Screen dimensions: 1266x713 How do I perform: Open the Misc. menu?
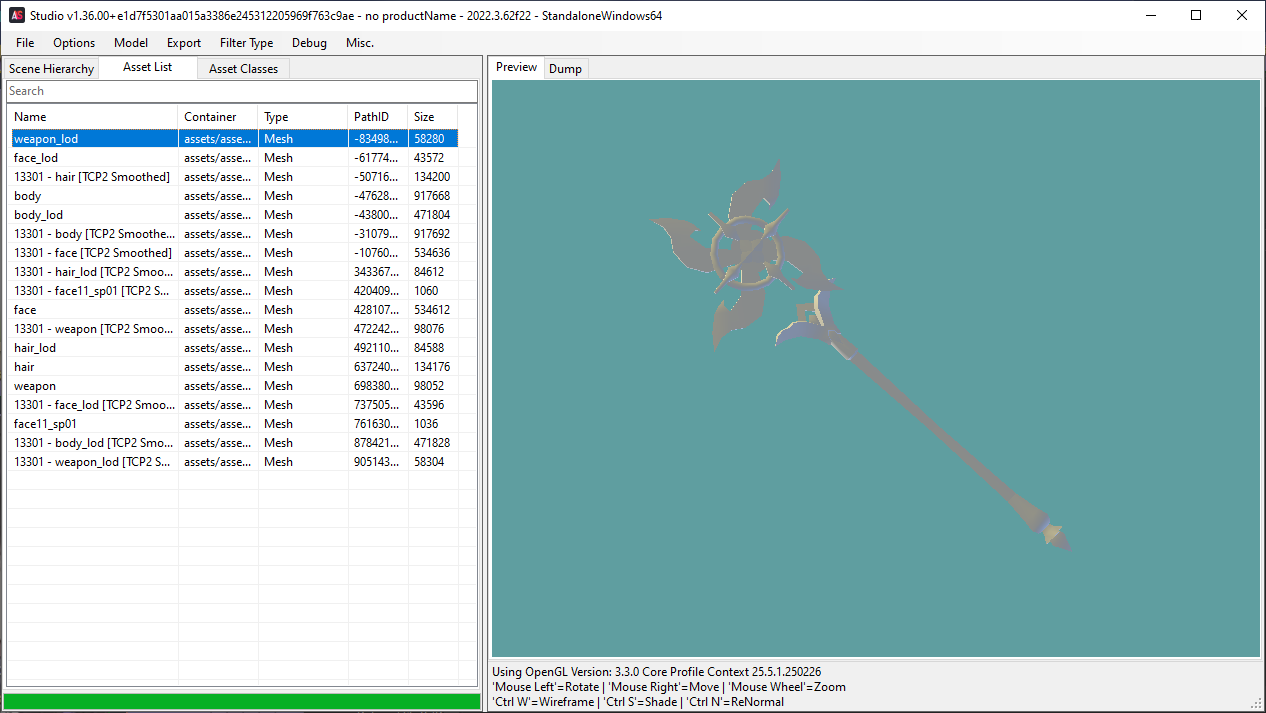click(x=360, y=43)
